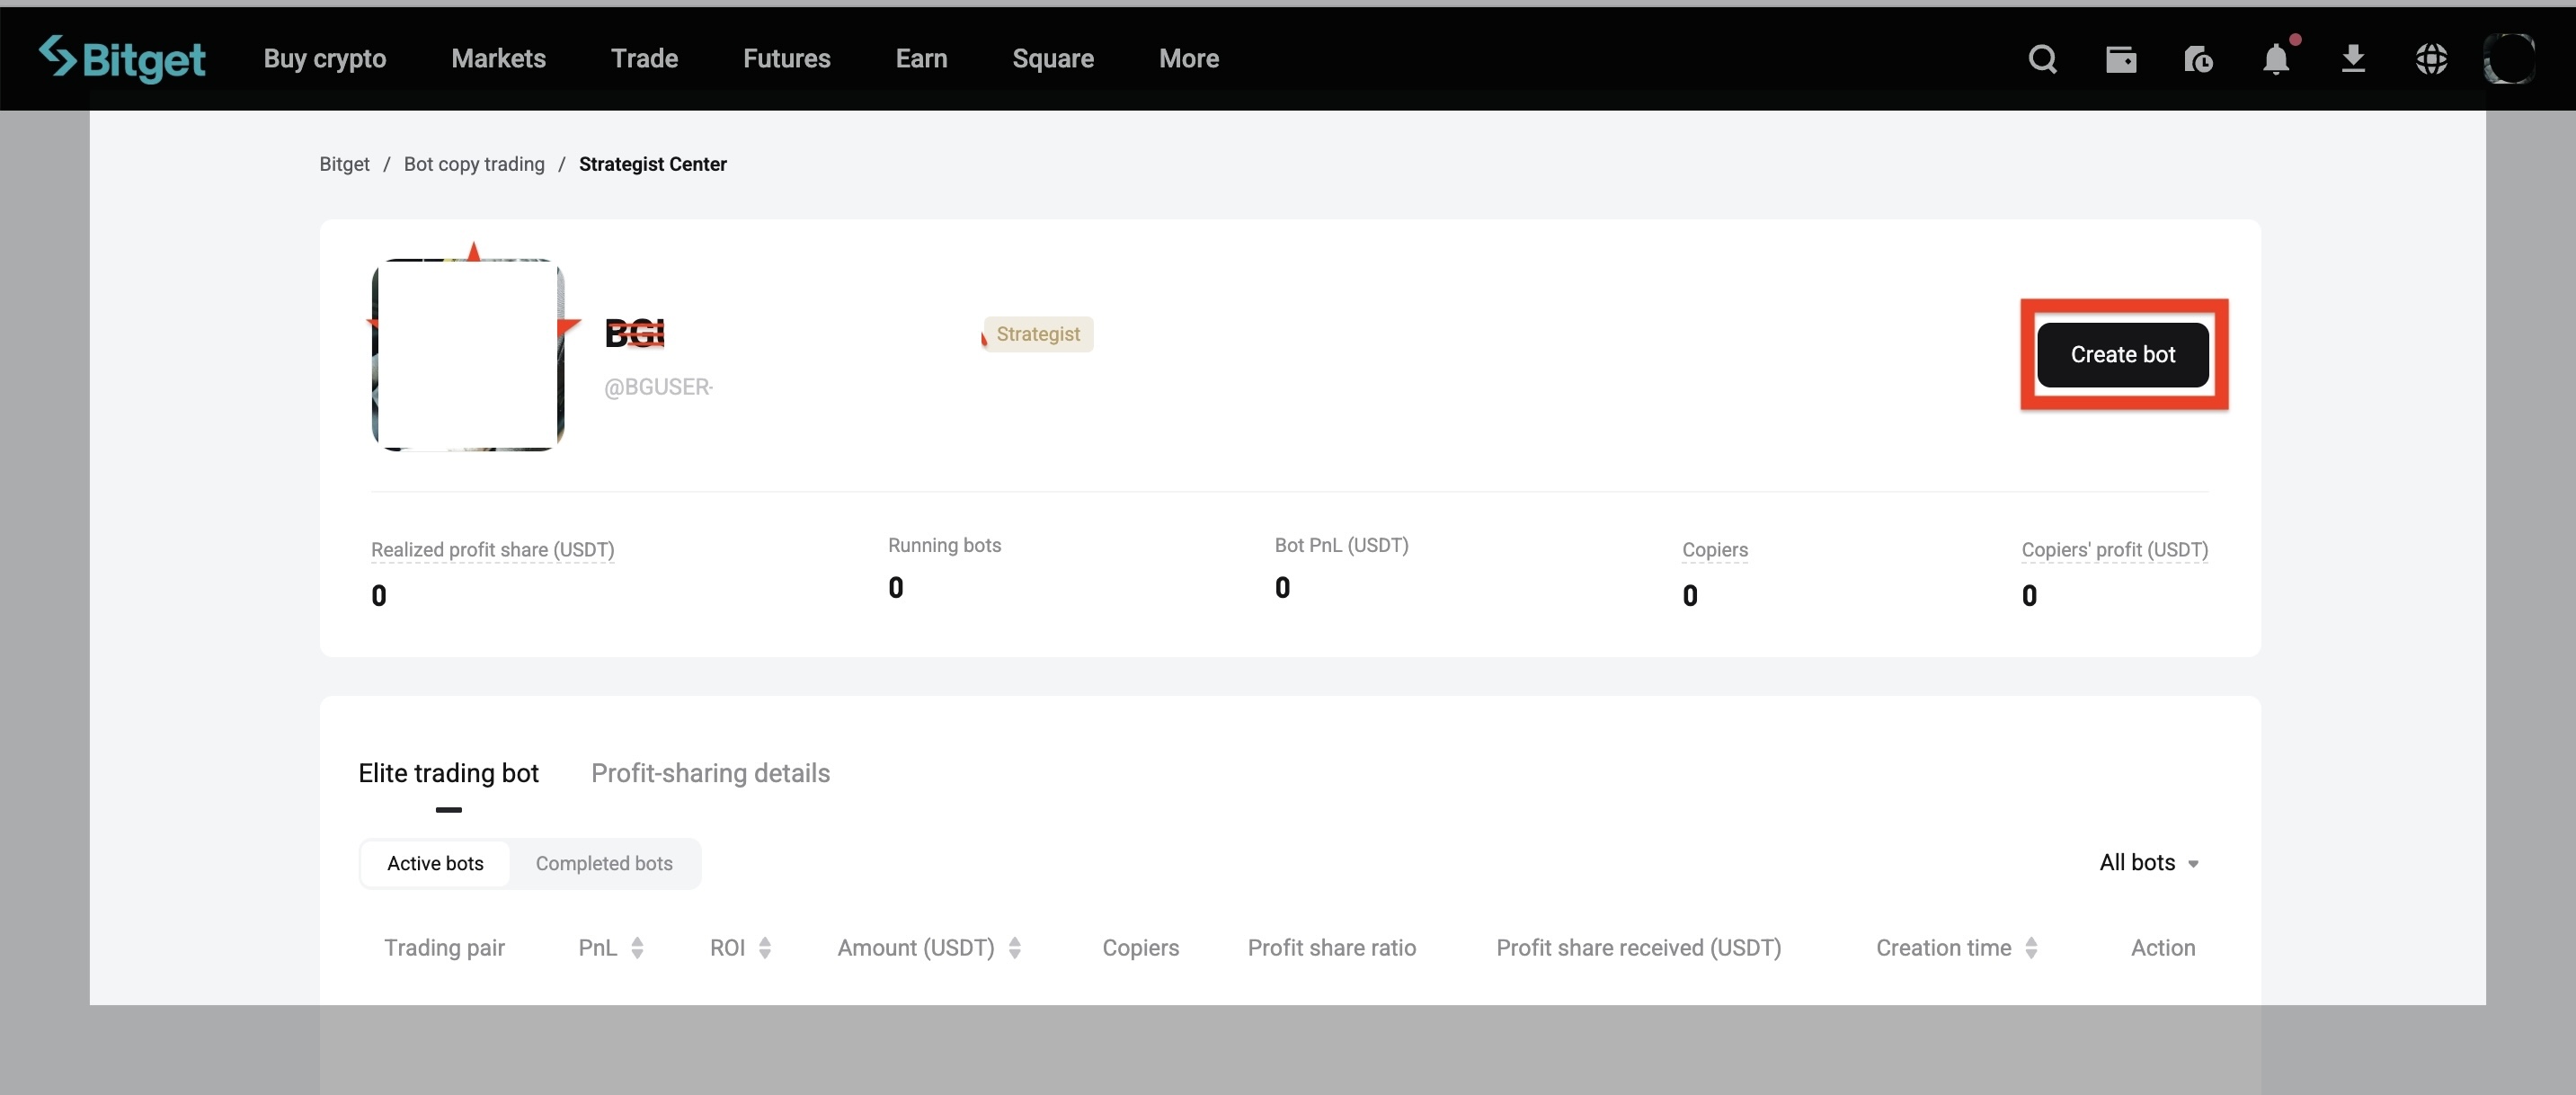This screenshot has height=1095, width=2576.
Task: View order history via the clock-document icon
Action: 2198,59
